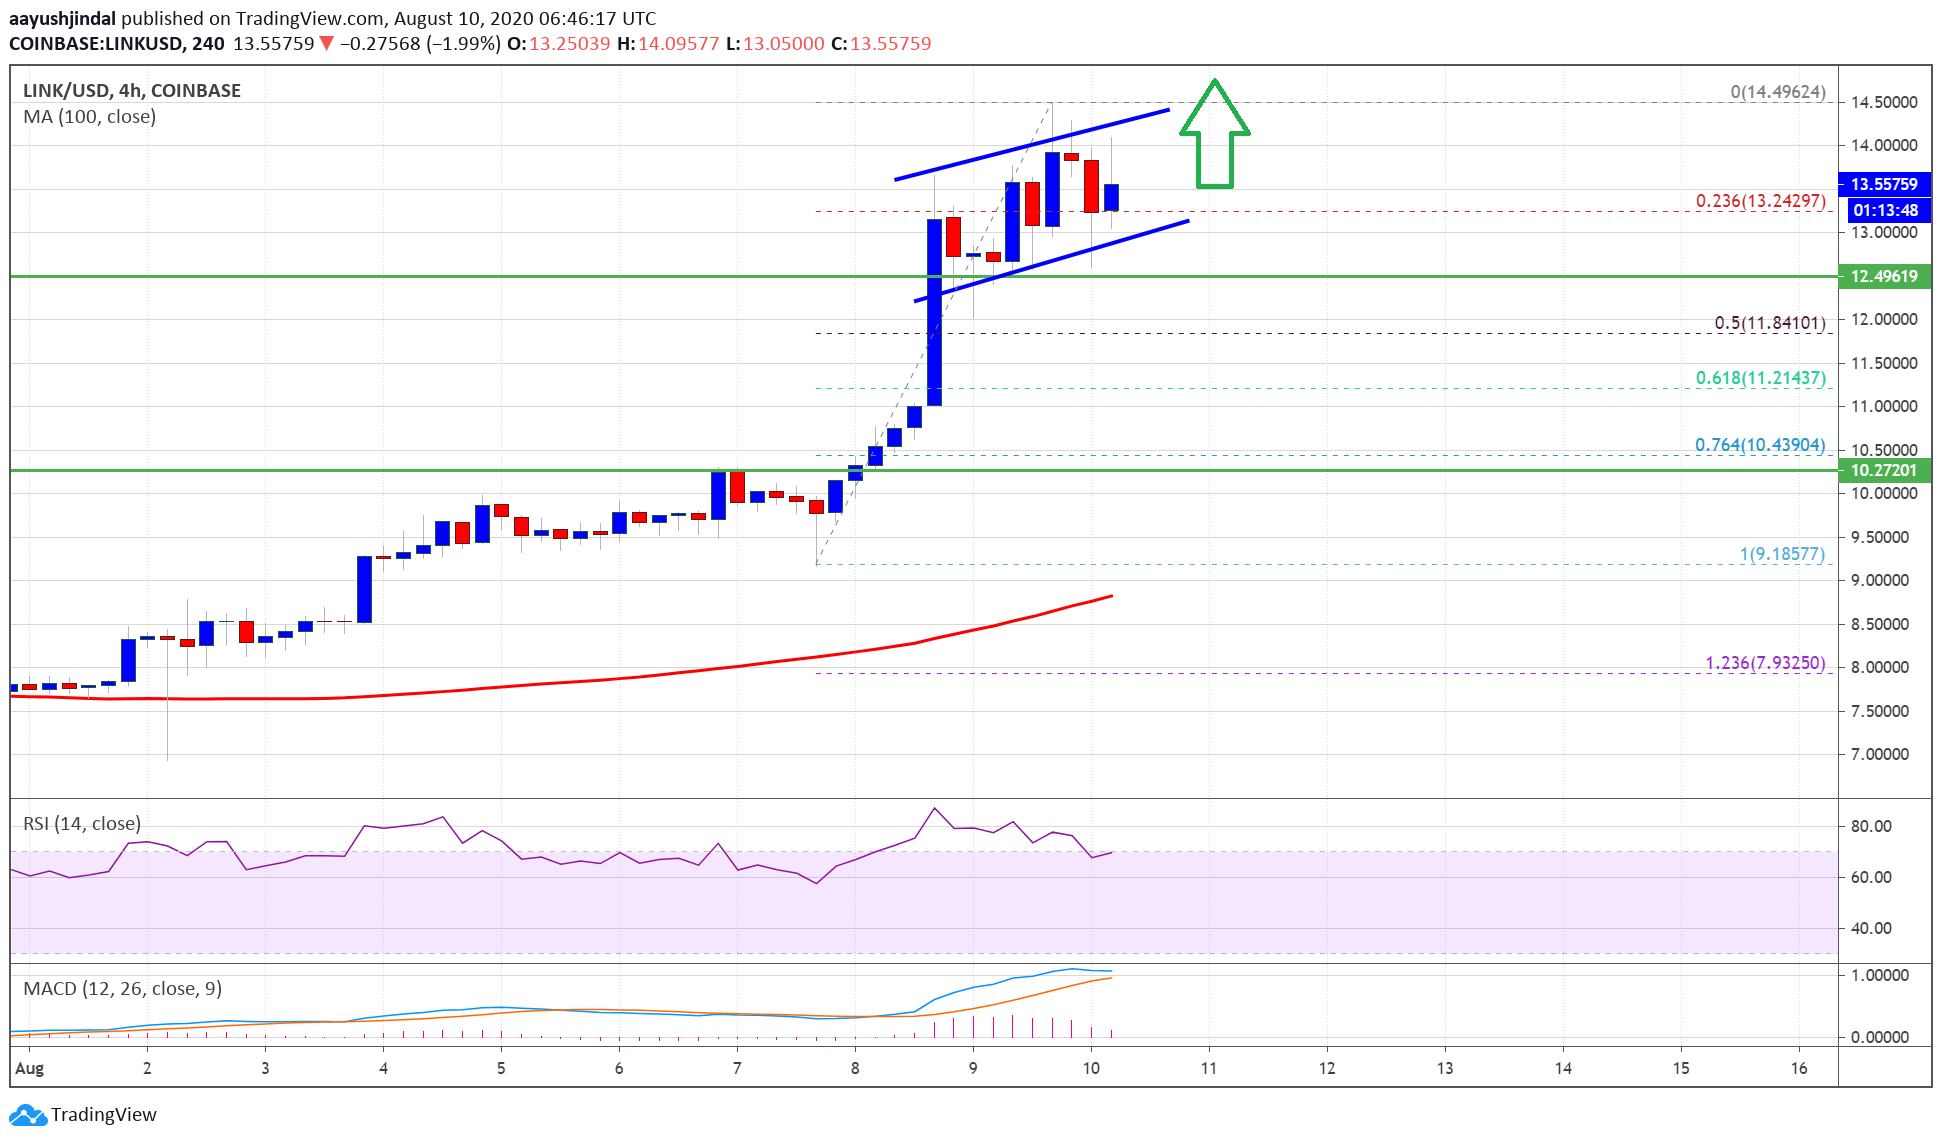Click the TradingView cloud logo icon

27,1115
